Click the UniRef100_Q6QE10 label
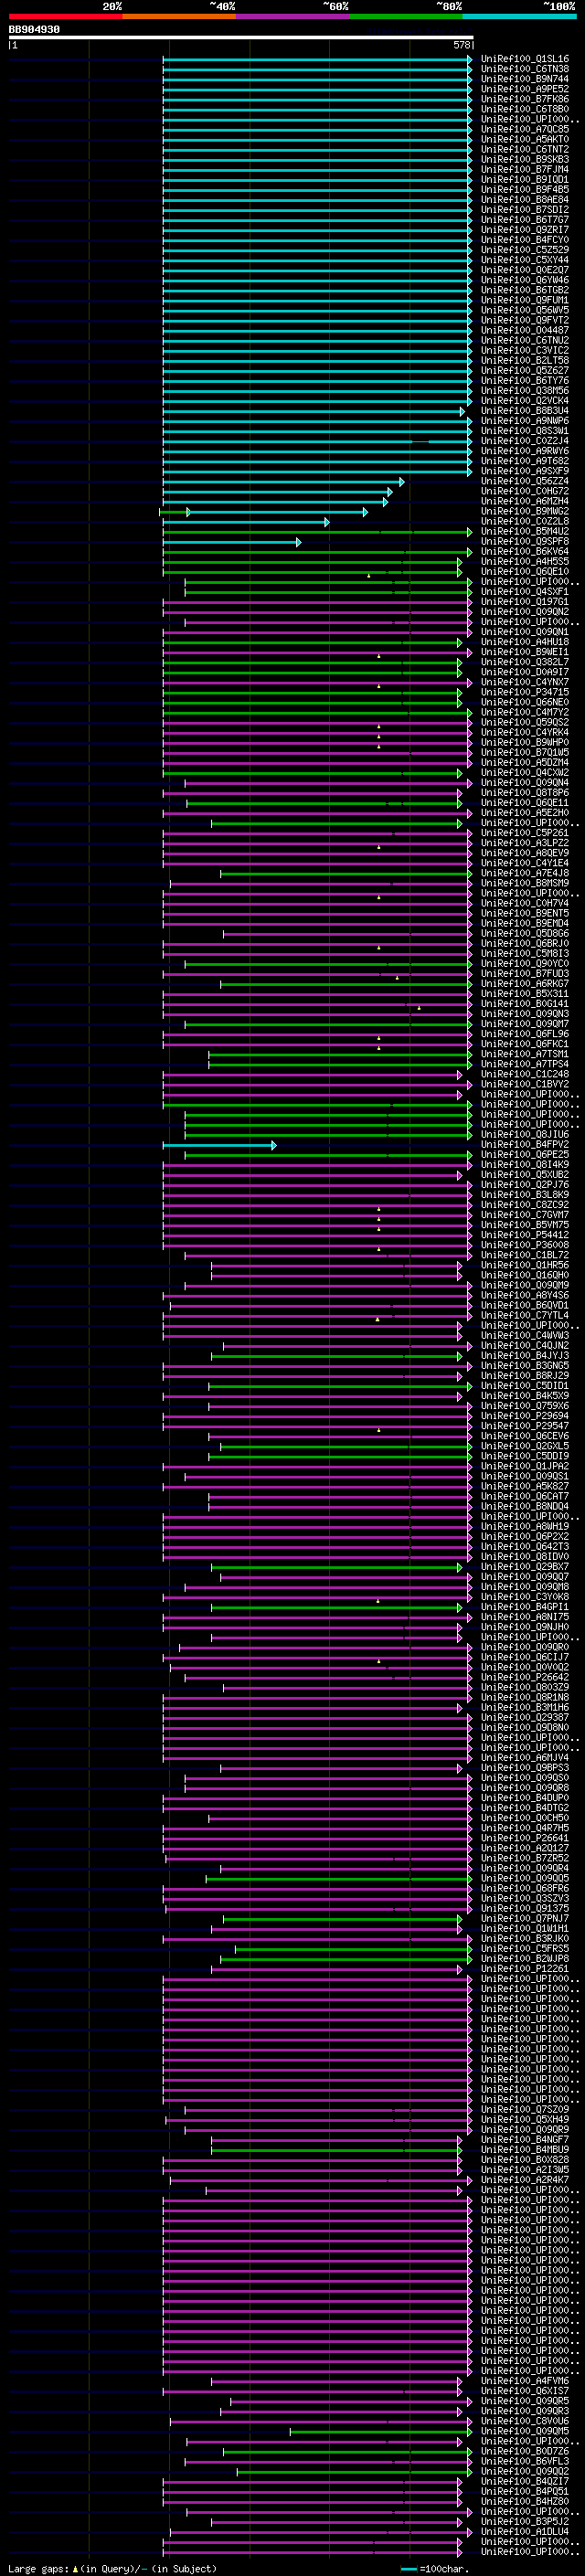 pos(525,572)
